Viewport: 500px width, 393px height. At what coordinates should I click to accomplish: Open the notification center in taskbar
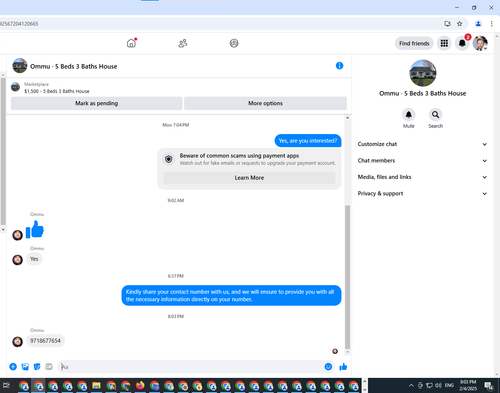coord(489,386)
